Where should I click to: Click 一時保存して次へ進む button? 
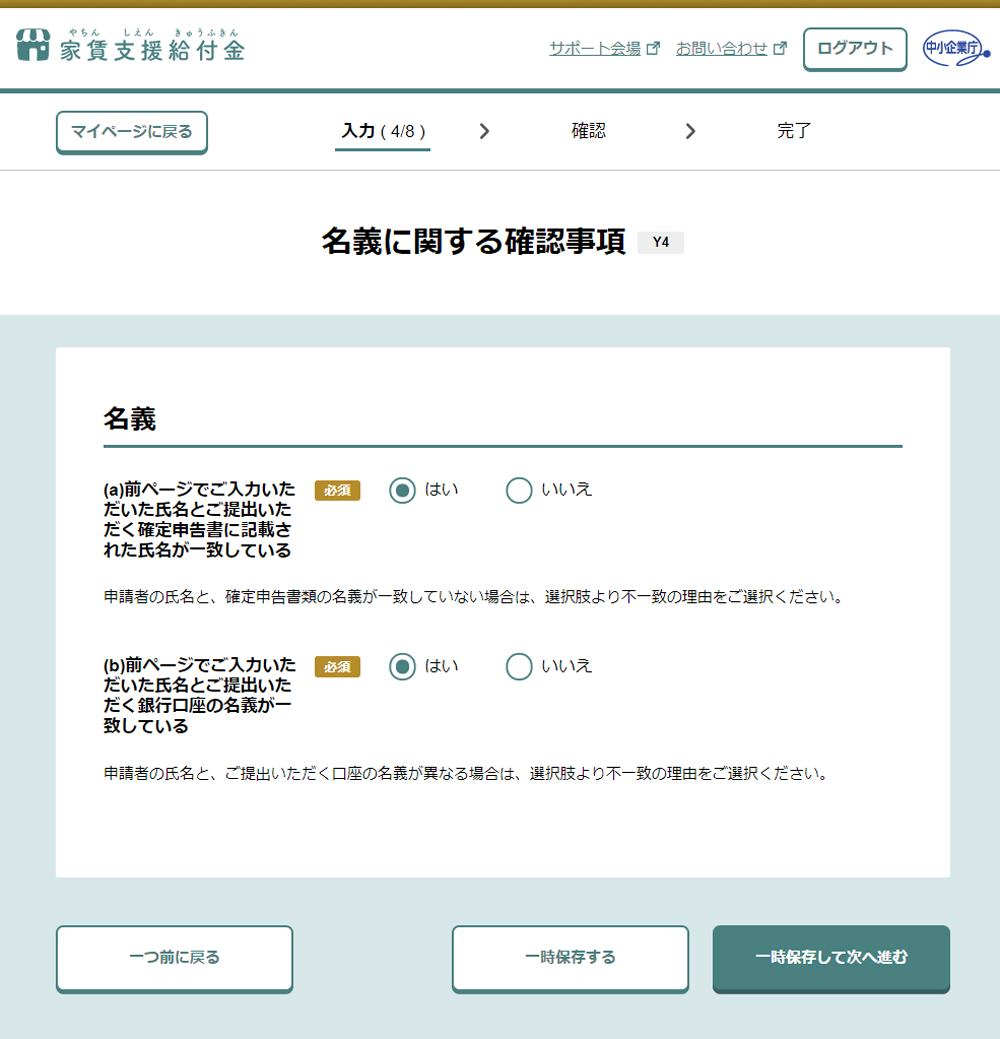(x=832, y=959)
